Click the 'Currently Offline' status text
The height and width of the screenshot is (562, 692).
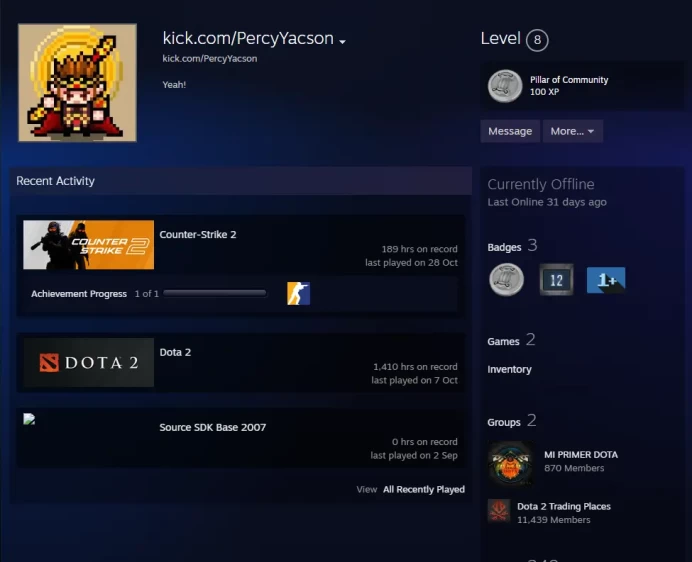(x=541, y=184)
